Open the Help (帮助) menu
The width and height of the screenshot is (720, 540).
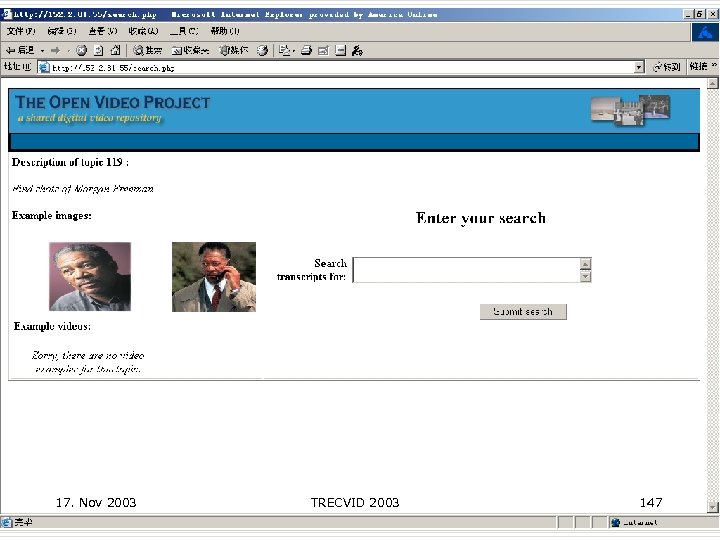coord(225,31)
